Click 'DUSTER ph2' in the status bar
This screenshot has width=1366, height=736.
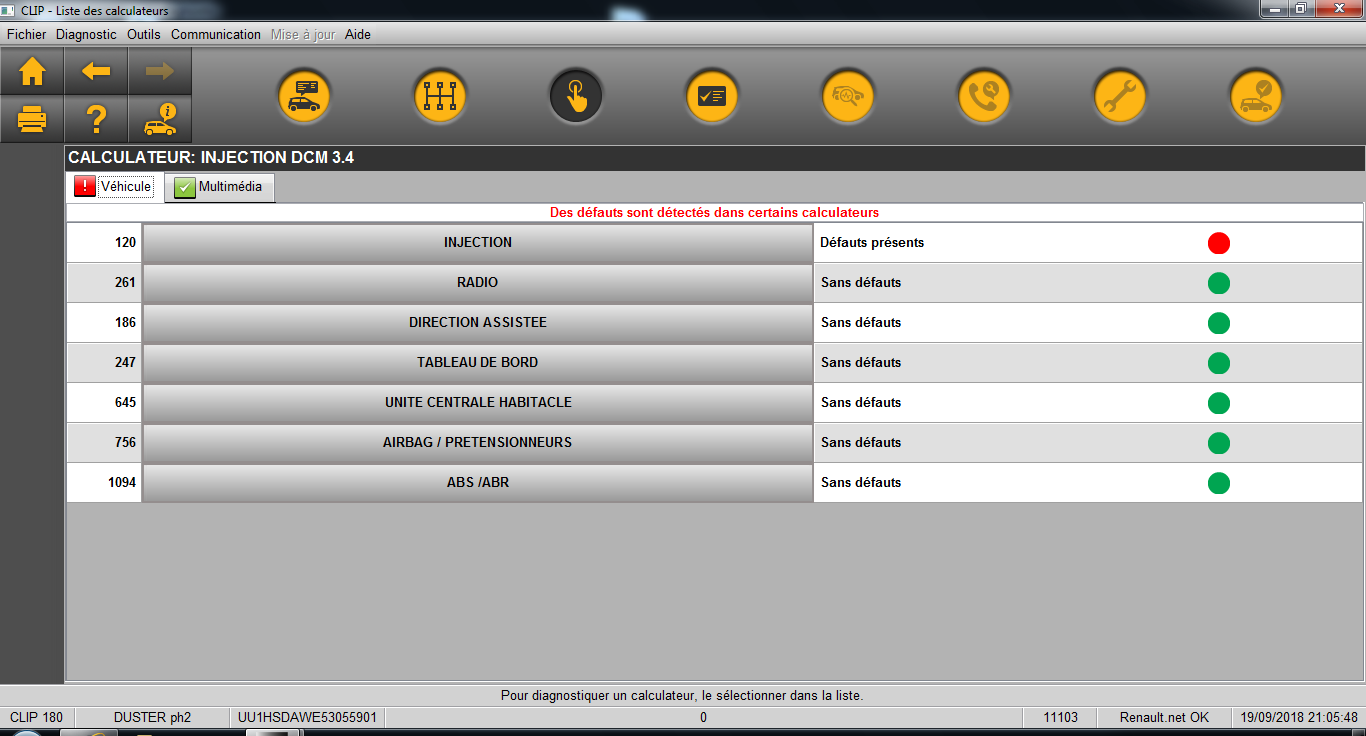pyautogui.click(x=152, y=718)
